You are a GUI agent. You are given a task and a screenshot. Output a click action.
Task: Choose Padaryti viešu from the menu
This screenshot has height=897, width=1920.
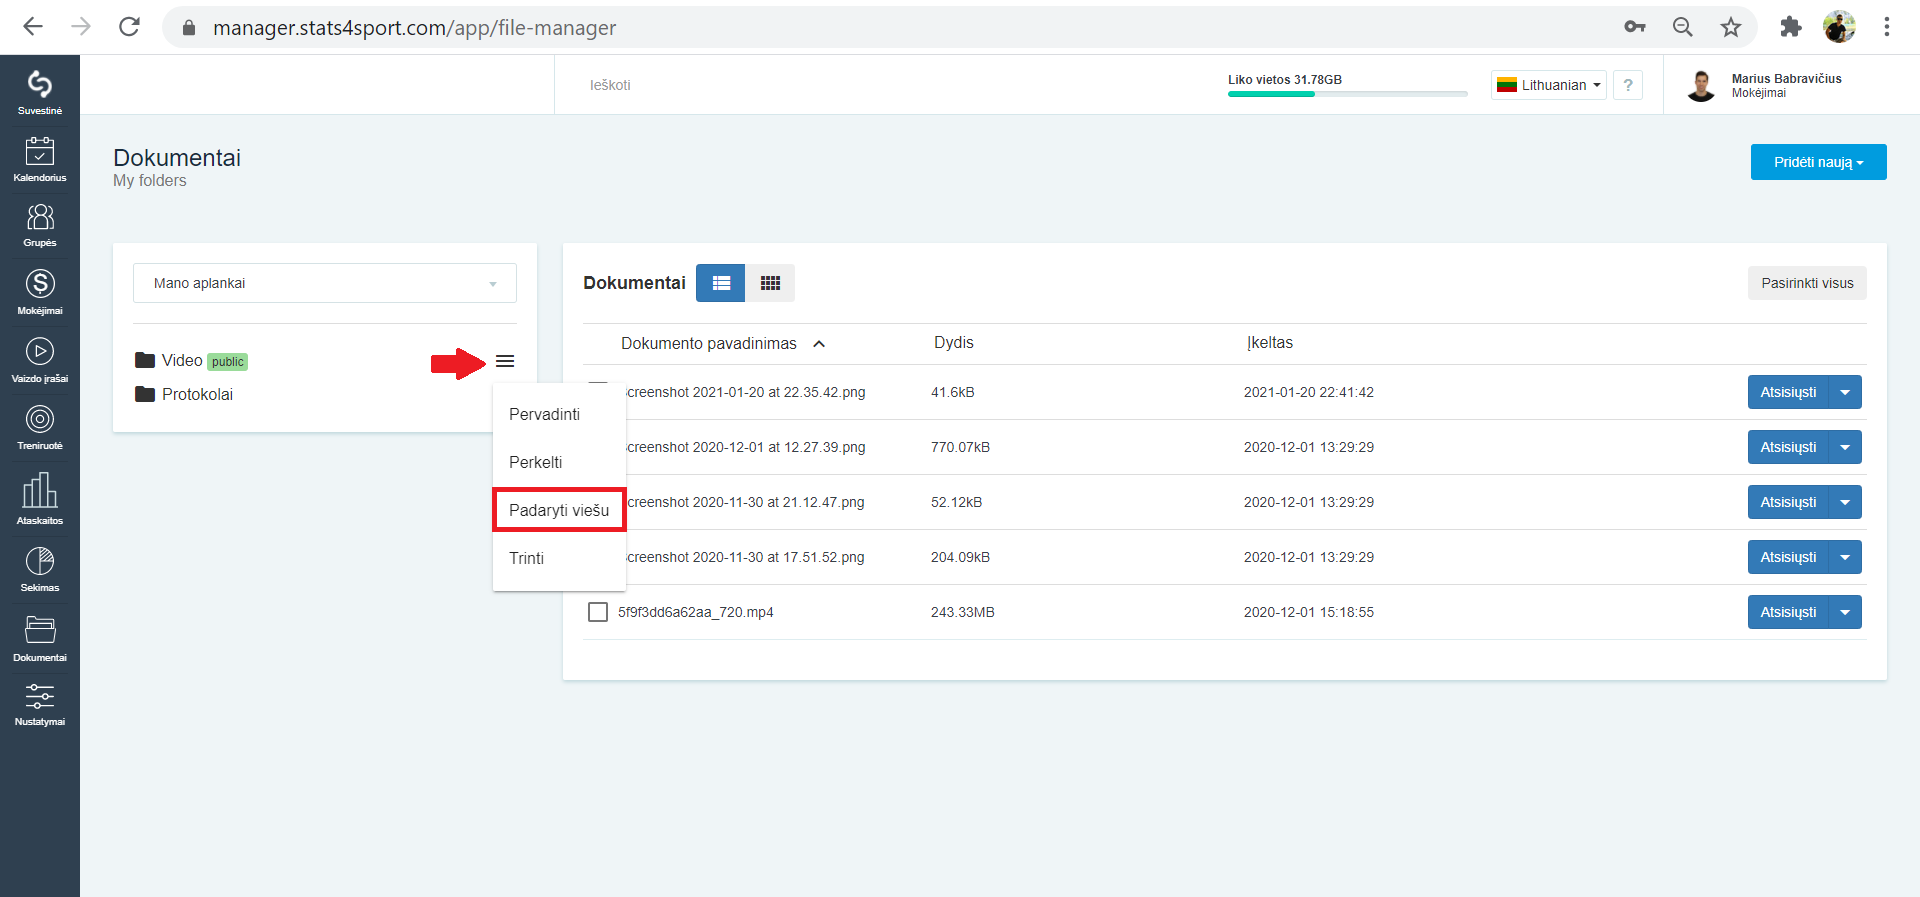[559, 510]
